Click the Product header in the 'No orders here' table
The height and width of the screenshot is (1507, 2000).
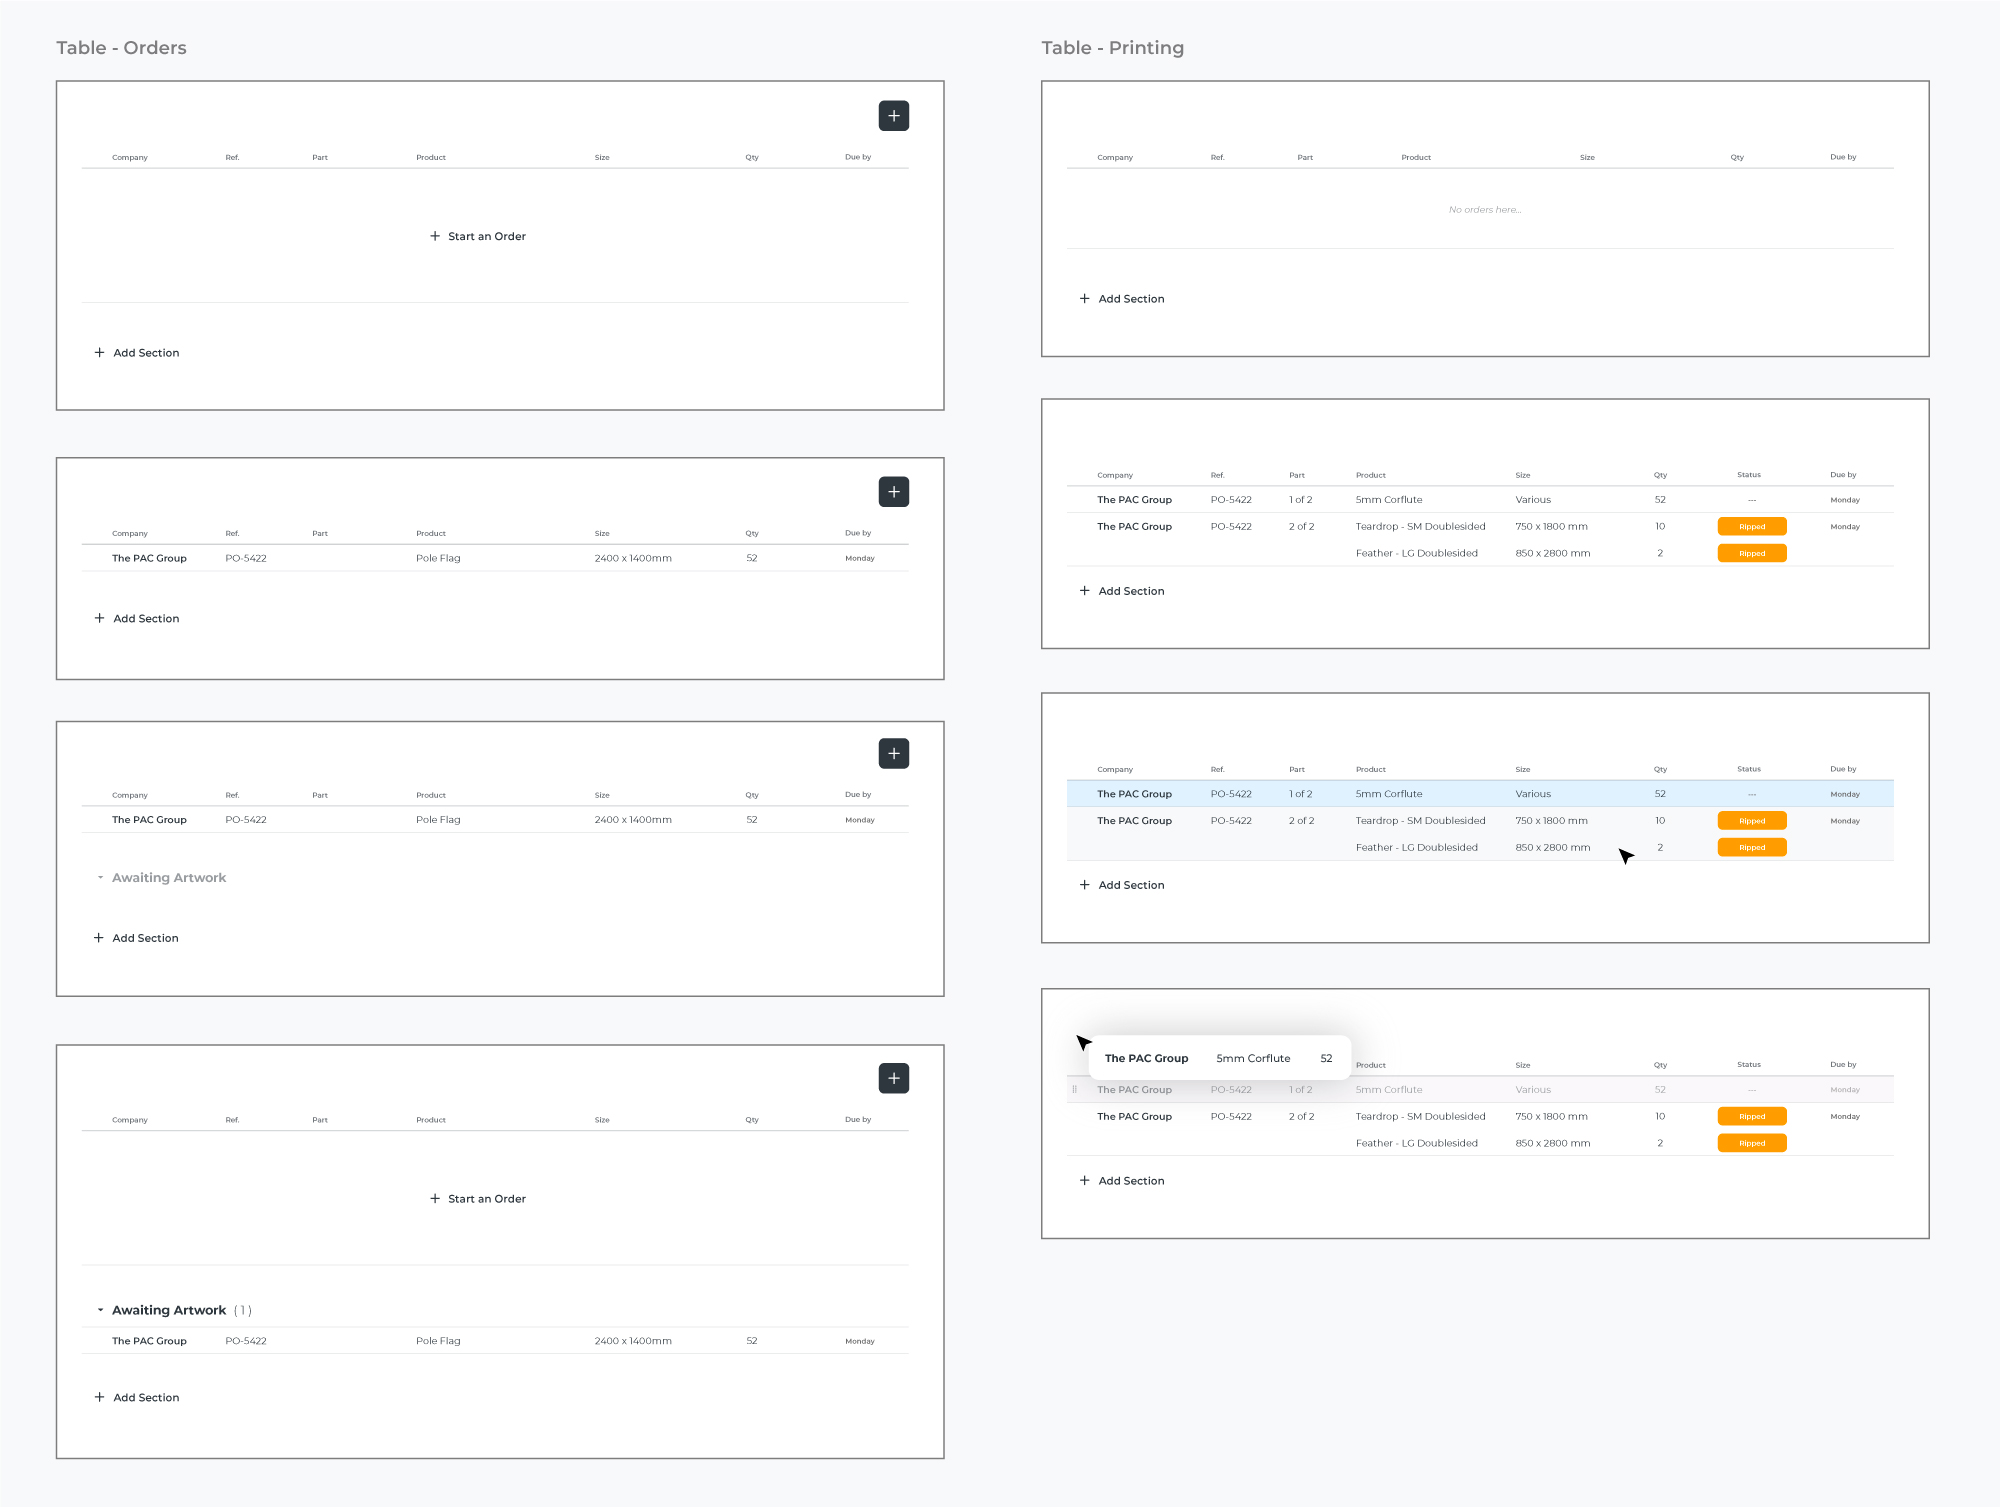click(1415, 157)
